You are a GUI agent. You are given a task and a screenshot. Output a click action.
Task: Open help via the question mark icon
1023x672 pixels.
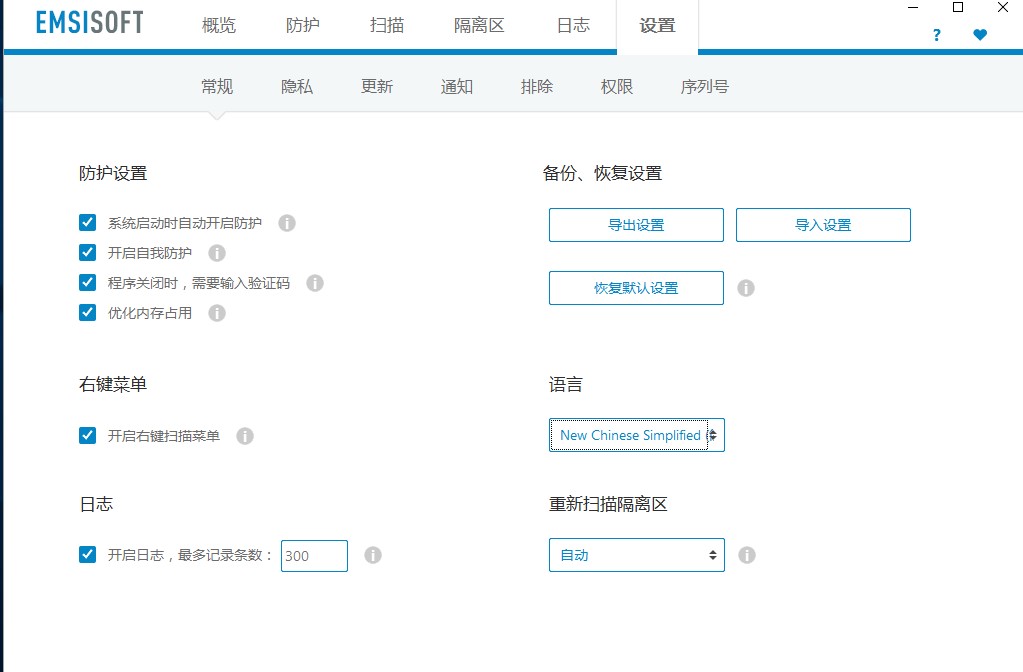click(x=937, y=35)
